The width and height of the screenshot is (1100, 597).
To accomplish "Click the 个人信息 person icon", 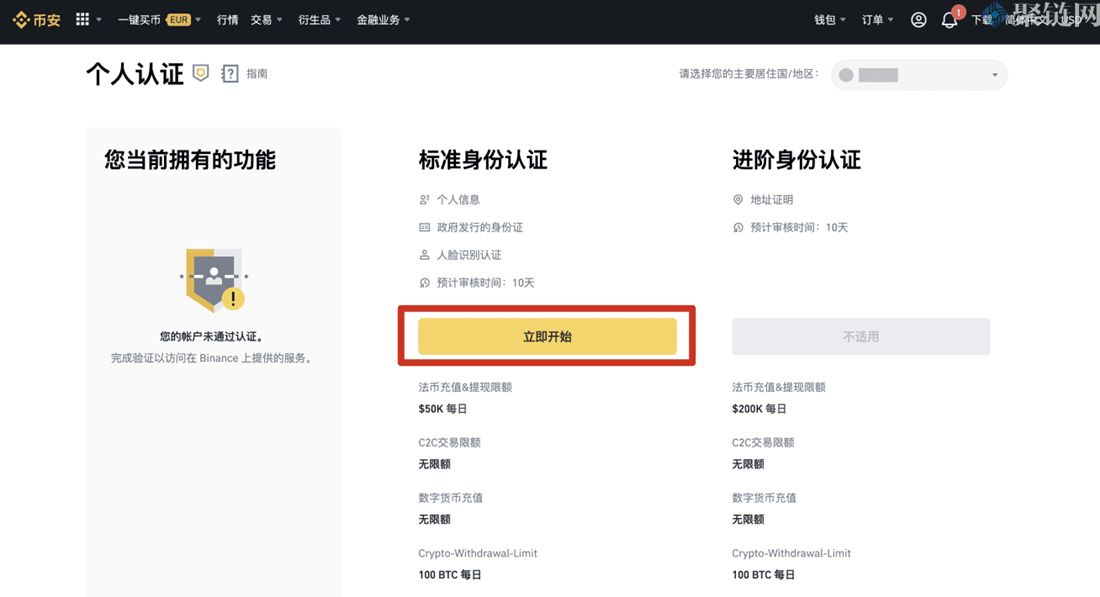I will 424,199.
